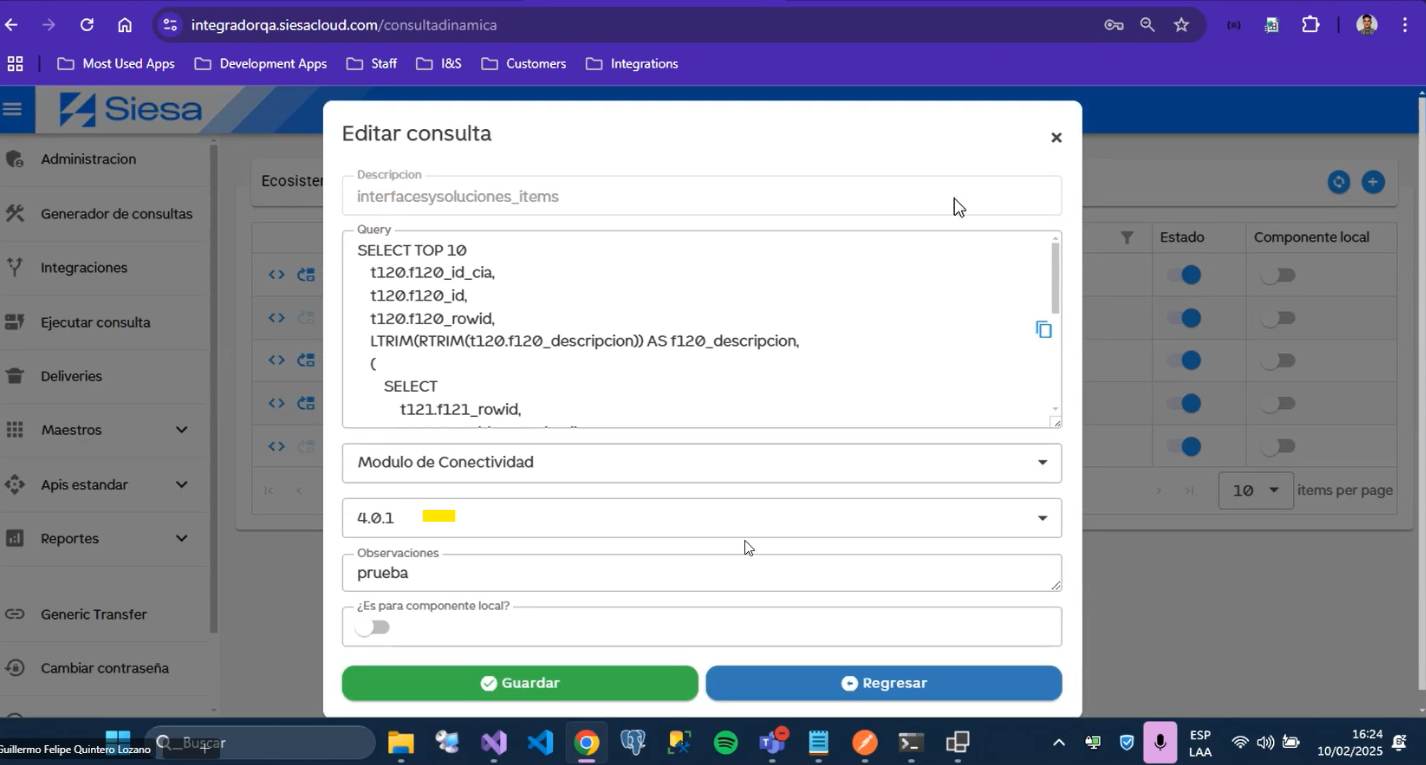This screenshot has height=765, width=1426.
Task: Copy the SQL query using the clipboard icon
Action: pos(1044,329)
